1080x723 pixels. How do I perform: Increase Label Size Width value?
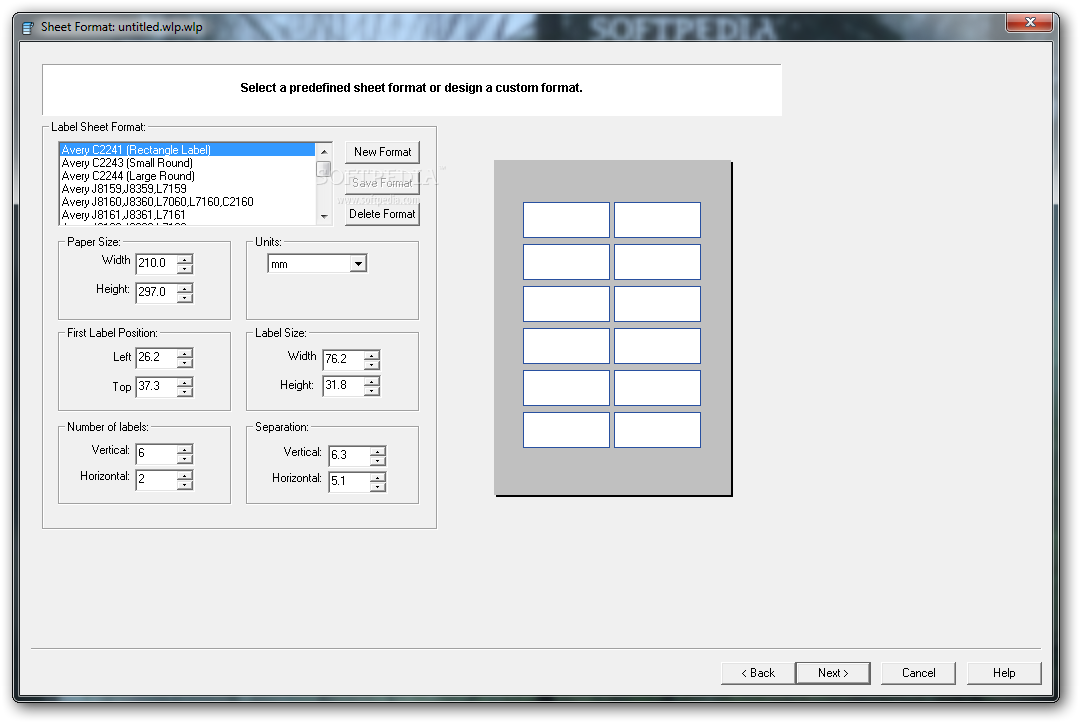(x=372, y=355)
